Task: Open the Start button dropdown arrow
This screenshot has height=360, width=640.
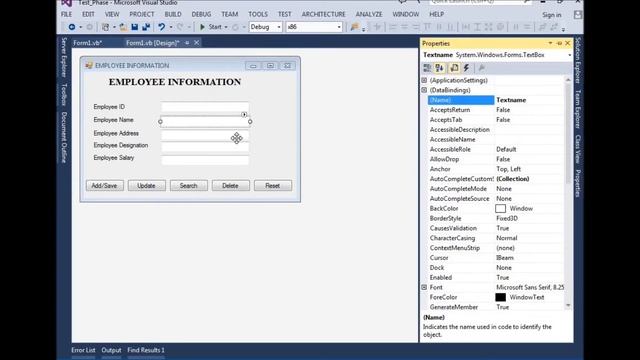Action: tap(226, 27)
